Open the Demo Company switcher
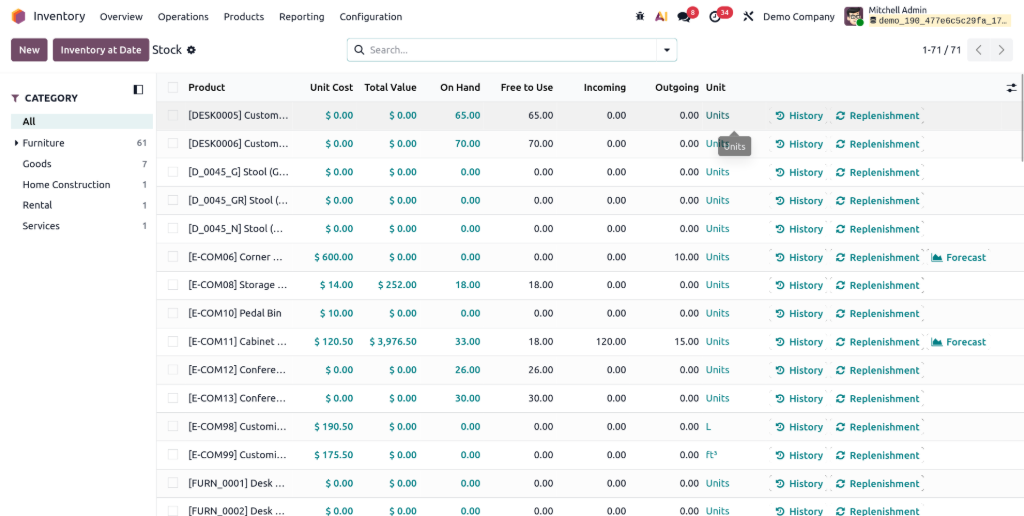This screenshot has height=516, width=1024. tap(798, 17)
